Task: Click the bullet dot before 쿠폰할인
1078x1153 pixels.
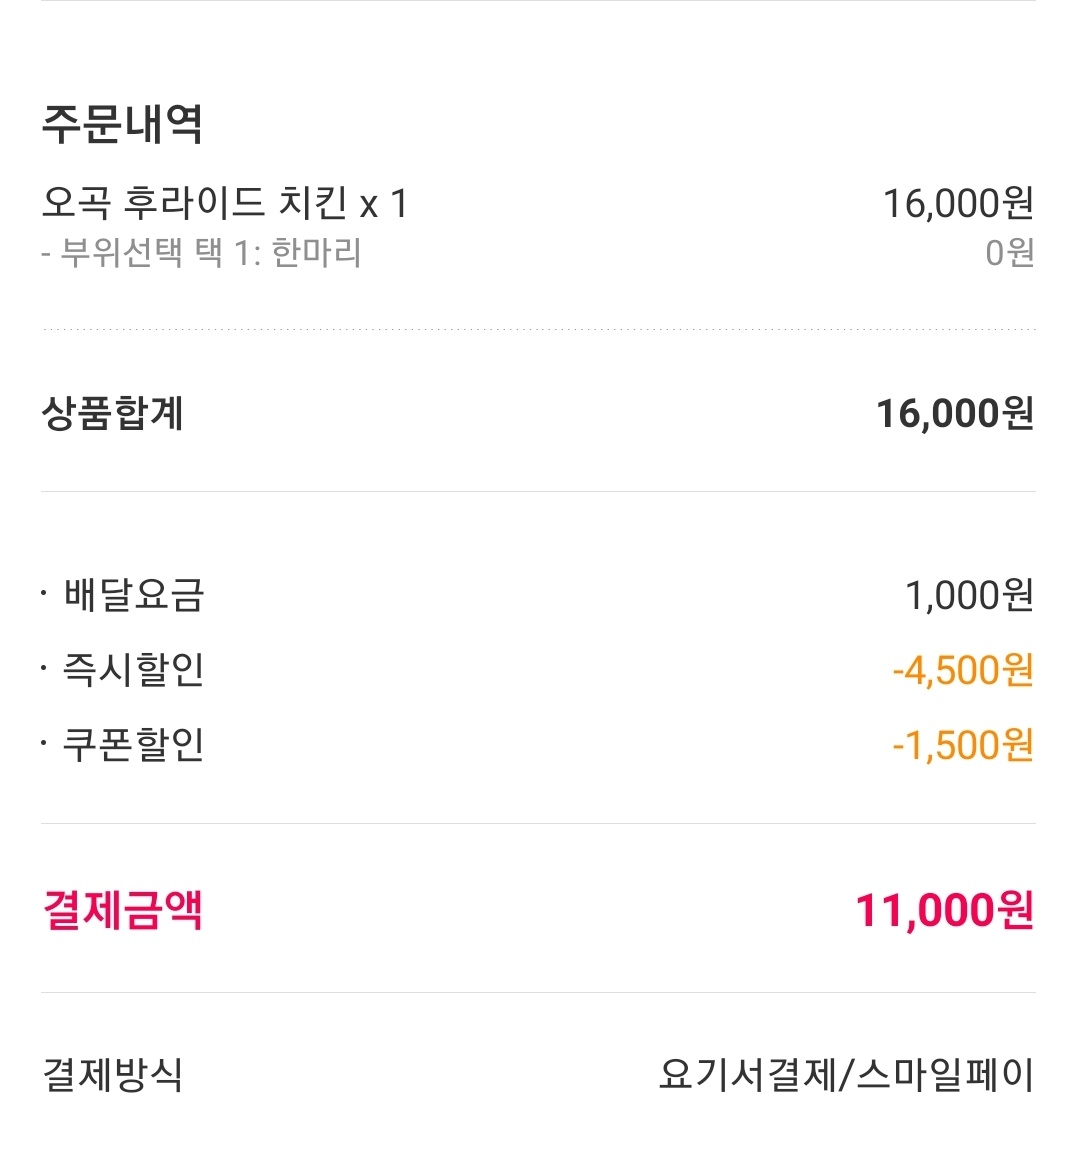Action: pos(45,744)
